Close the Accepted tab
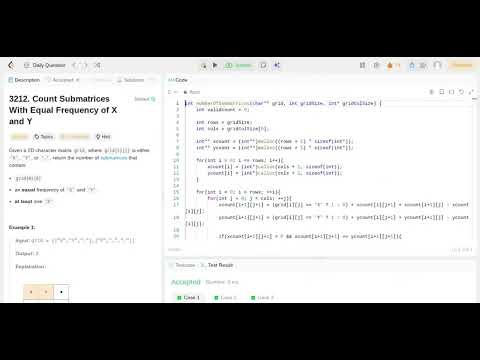Screen dimensions: 480x360 click(78, 80)
